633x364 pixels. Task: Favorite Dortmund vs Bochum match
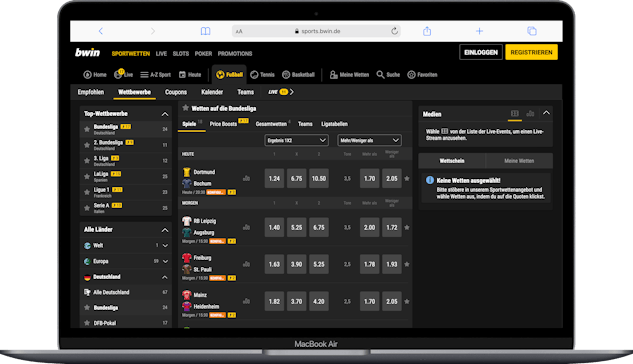coord(407,178)
